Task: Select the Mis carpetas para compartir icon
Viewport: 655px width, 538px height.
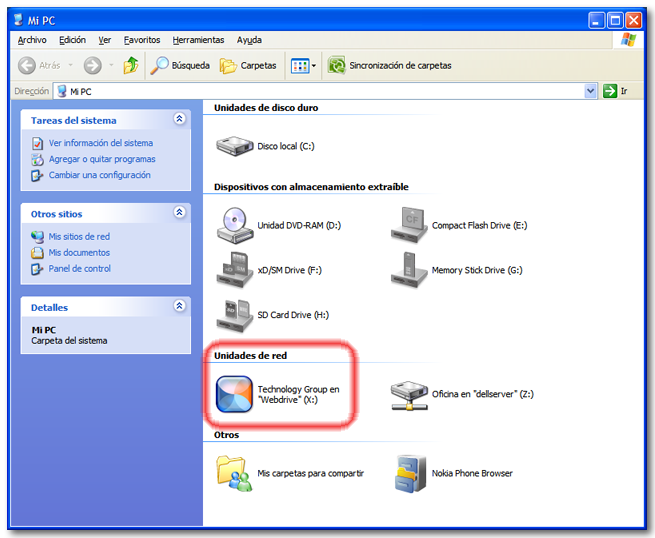Action: [x=235, y=473]
